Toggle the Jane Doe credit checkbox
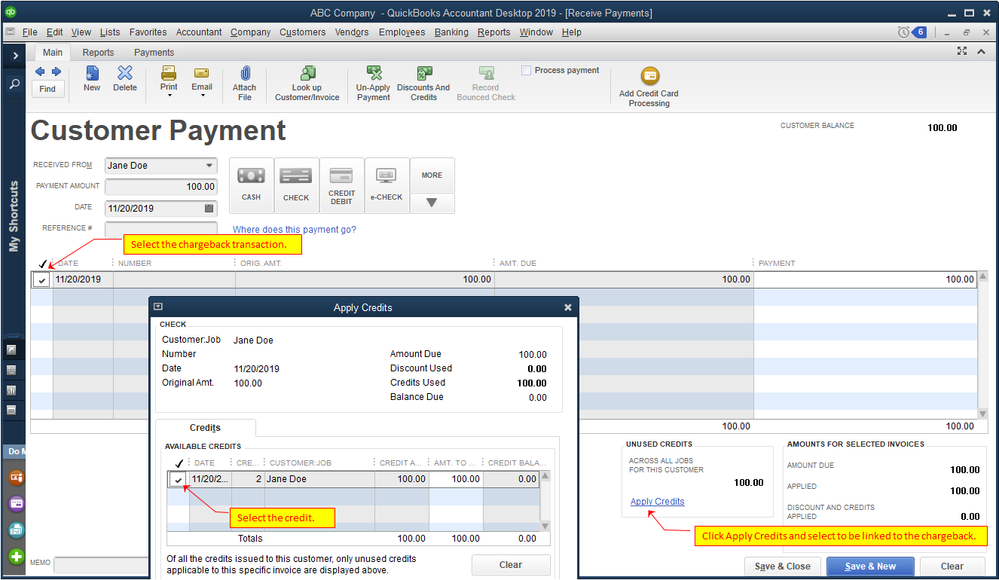 [x=178, y=479]
